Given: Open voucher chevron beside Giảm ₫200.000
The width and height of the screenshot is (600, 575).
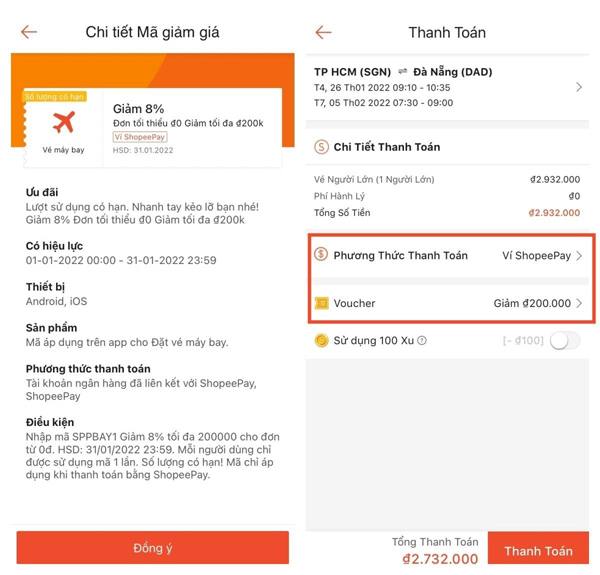Looking at the screenshot, I should 579,303.
